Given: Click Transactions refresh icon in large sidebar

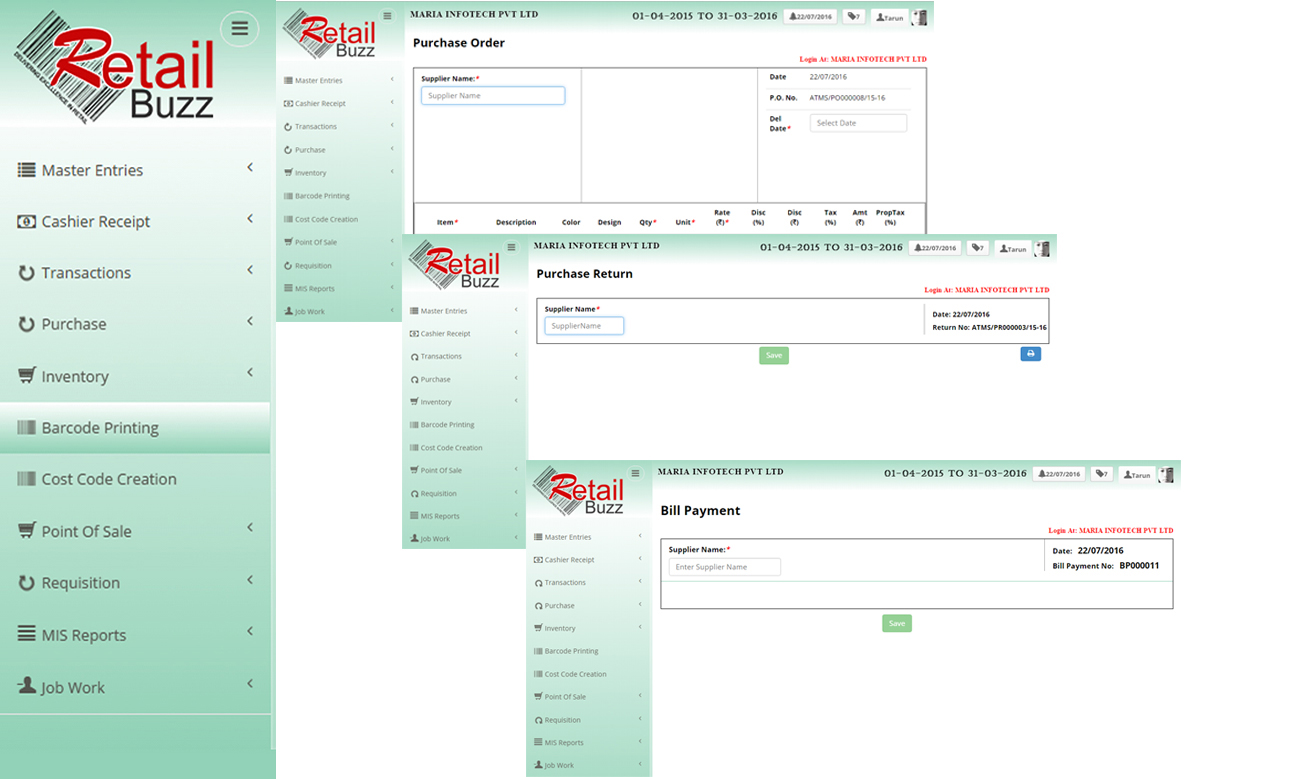Looking at the screenshot, I should coord(27,272).
